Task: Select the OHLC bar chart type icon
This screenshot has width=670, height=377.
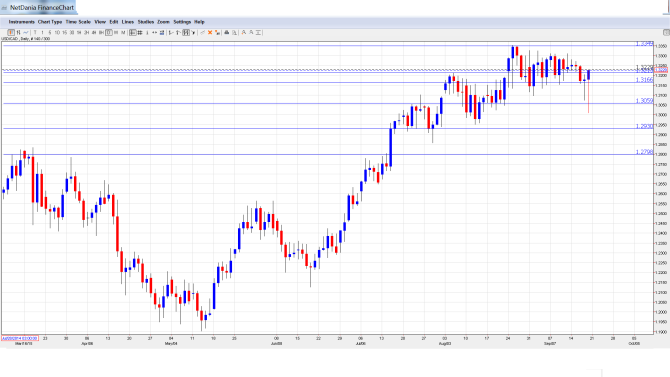Action: 18,32
